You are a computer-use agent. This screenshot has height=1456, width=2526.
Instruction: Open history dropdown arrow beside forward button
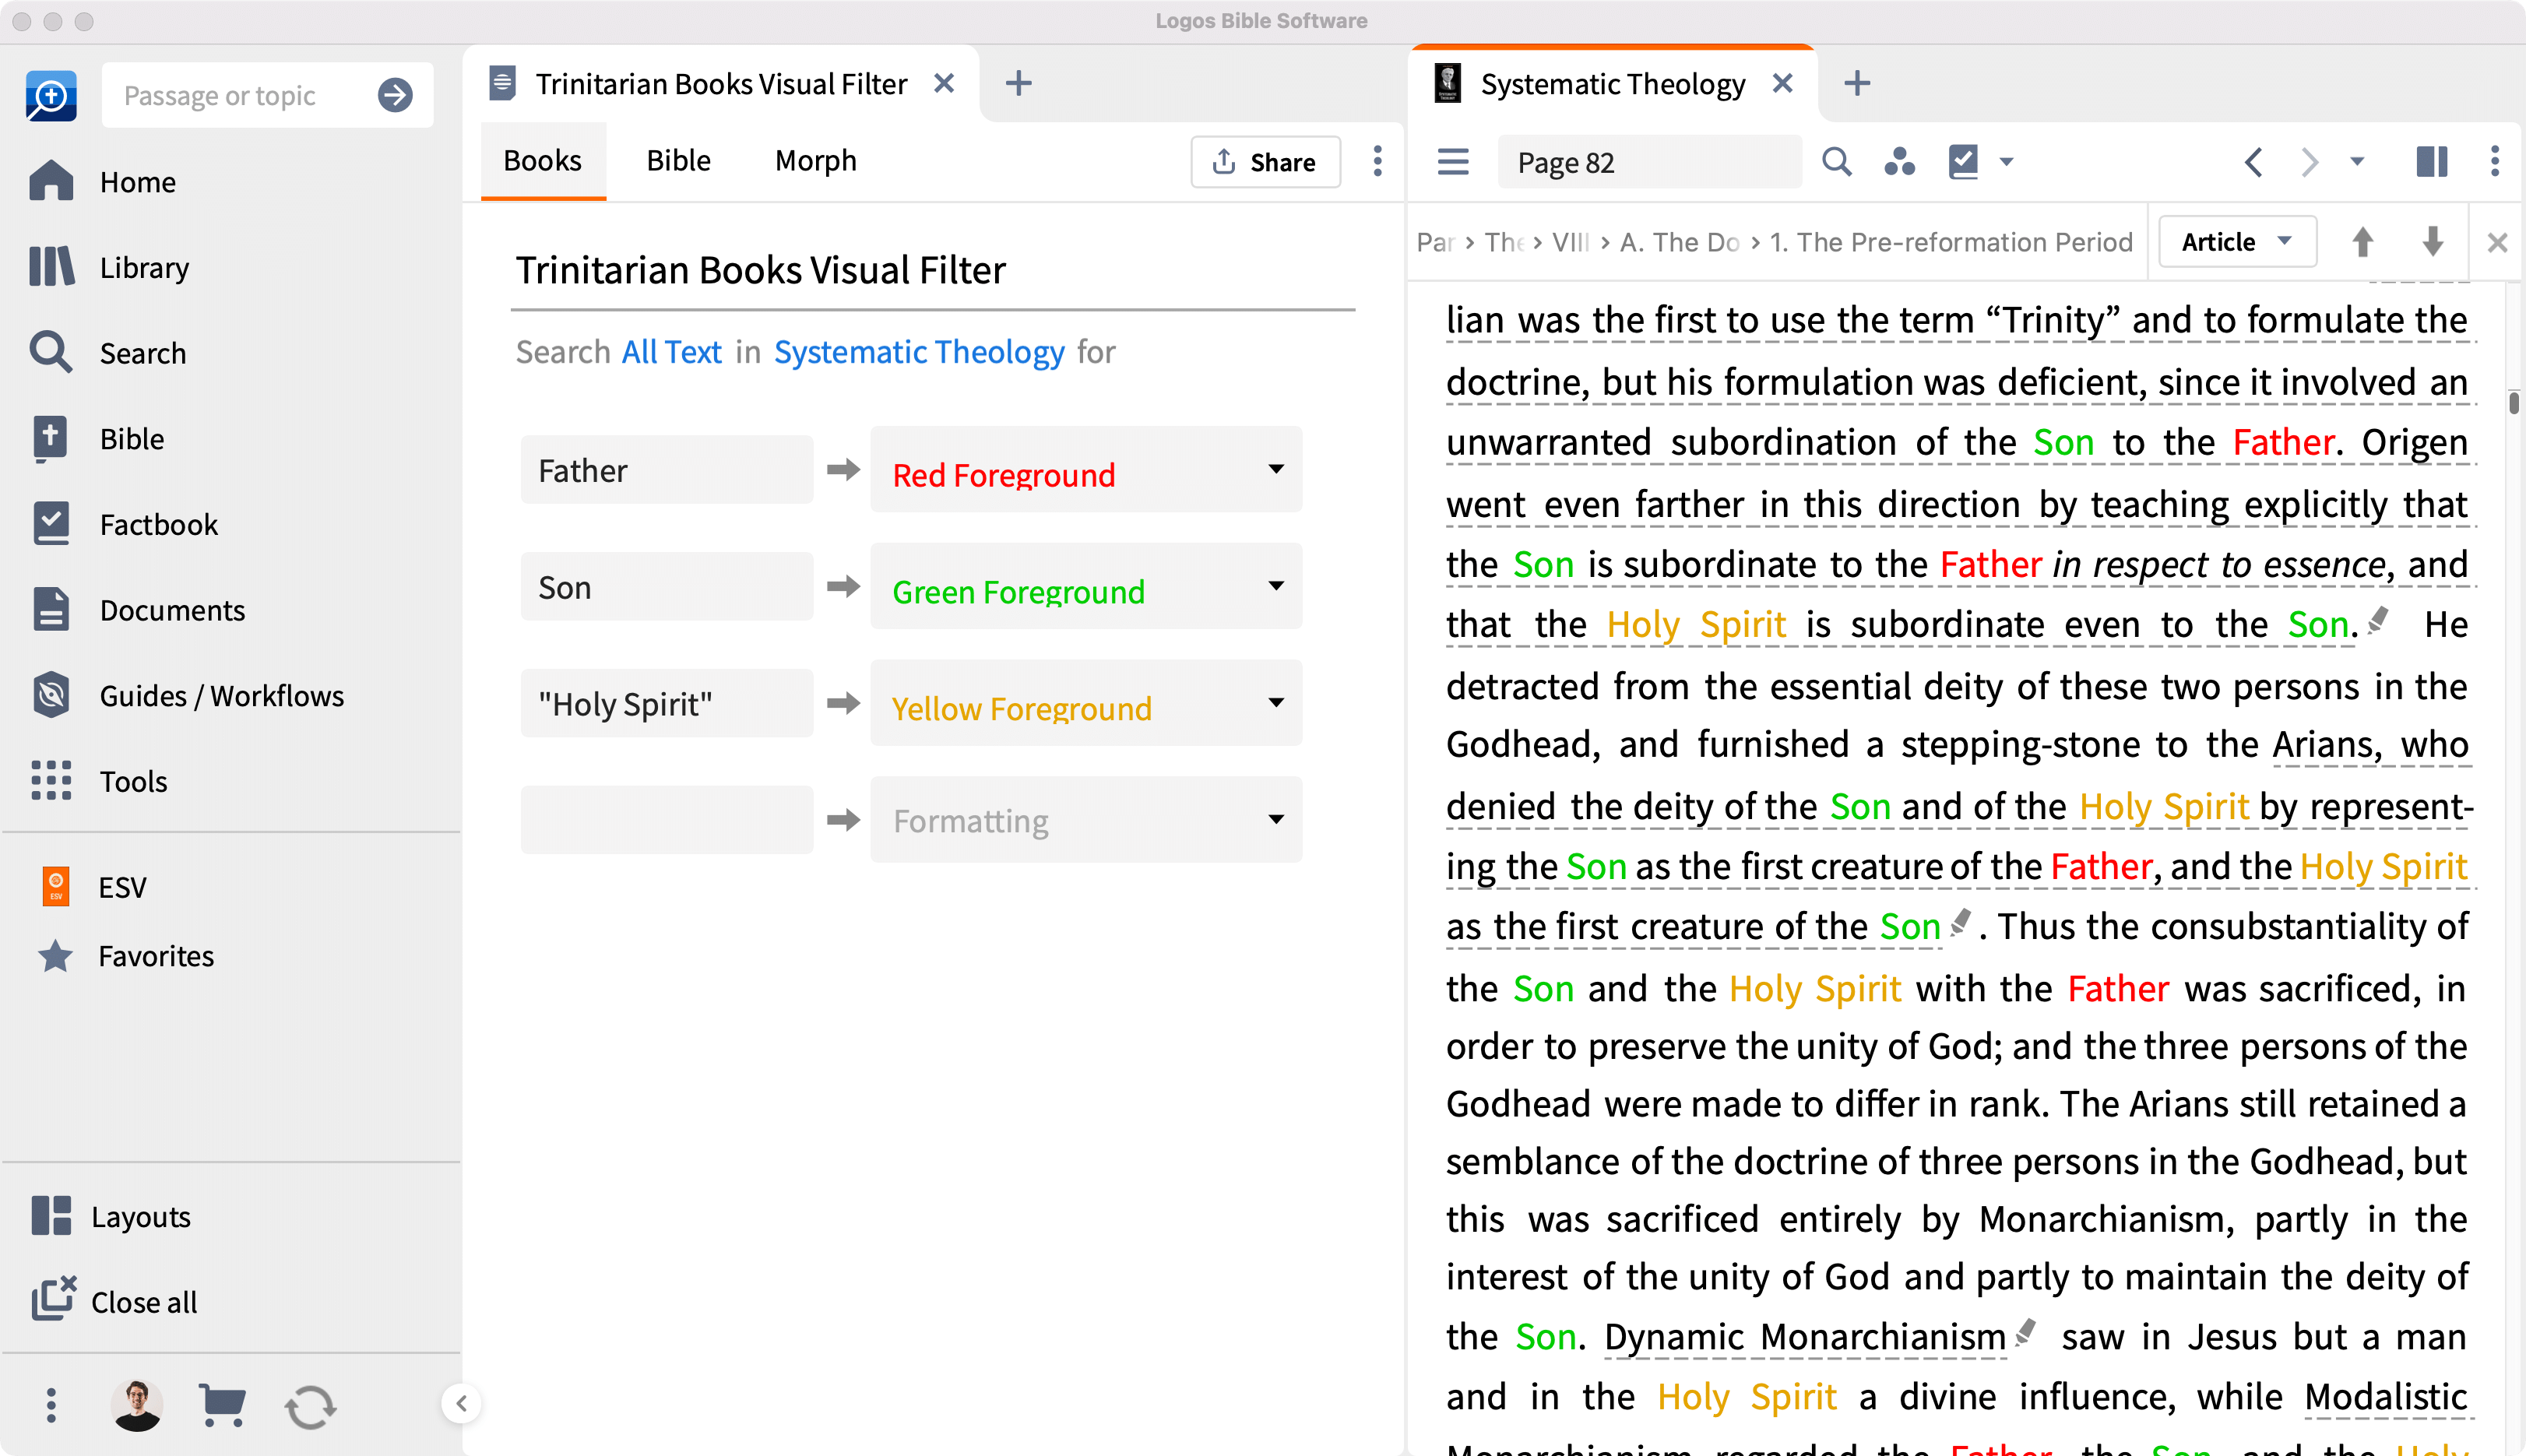pos(2357,161)
